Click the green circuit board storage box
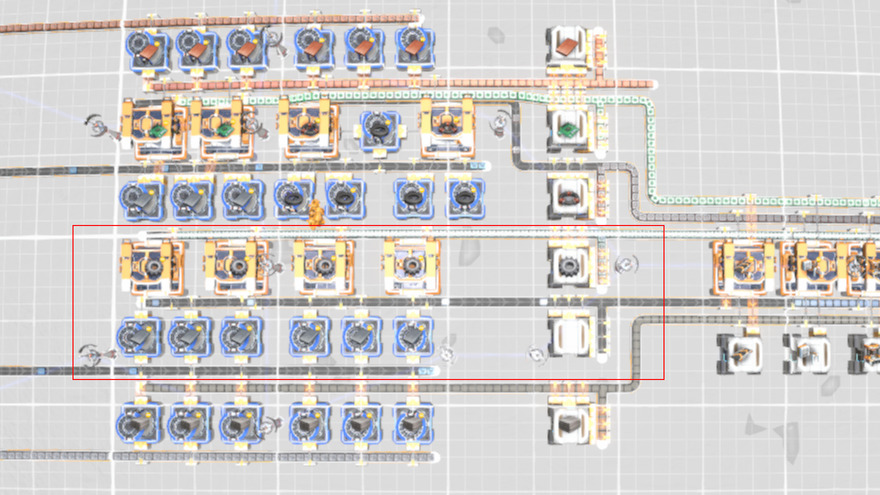880x495 pixels. click(x=567, y=127)
